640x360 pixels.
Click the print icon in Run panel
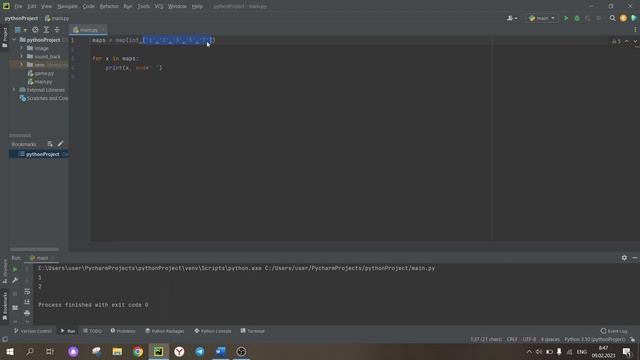pos(27,313)
